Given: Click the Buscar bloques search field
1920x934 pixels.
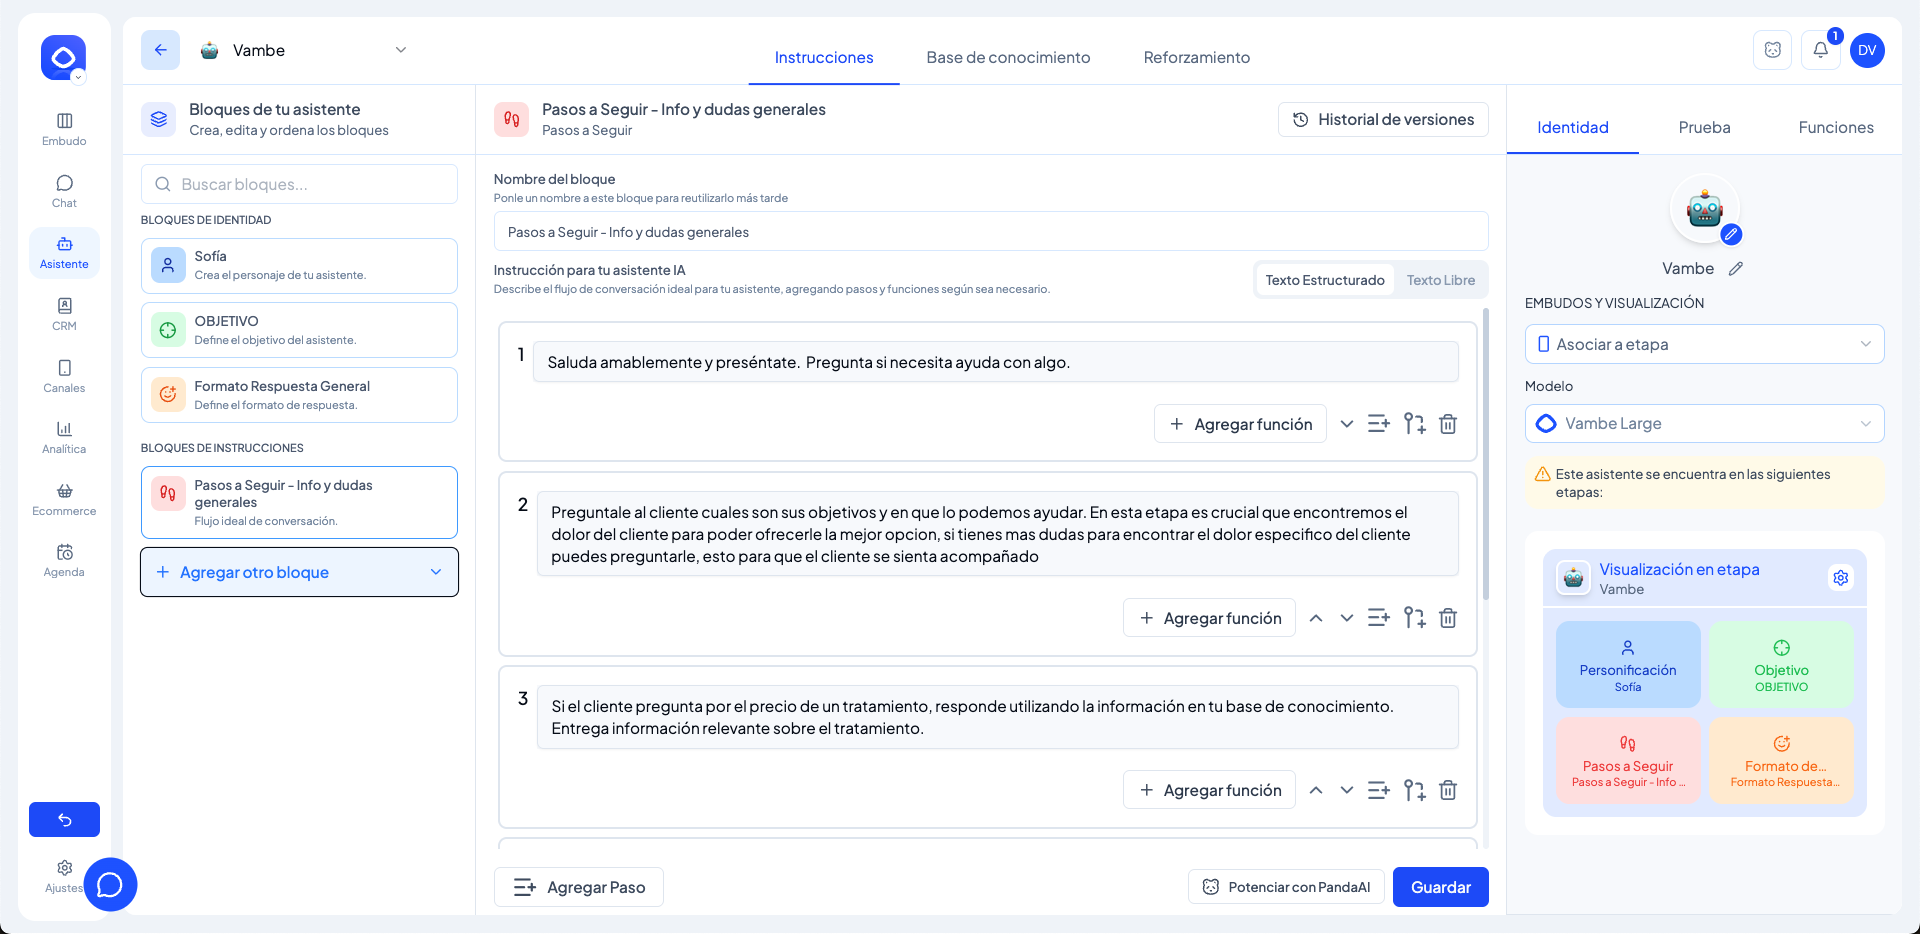Looking at the screenshot, I should pyautogui.click(x=299, y=184).
